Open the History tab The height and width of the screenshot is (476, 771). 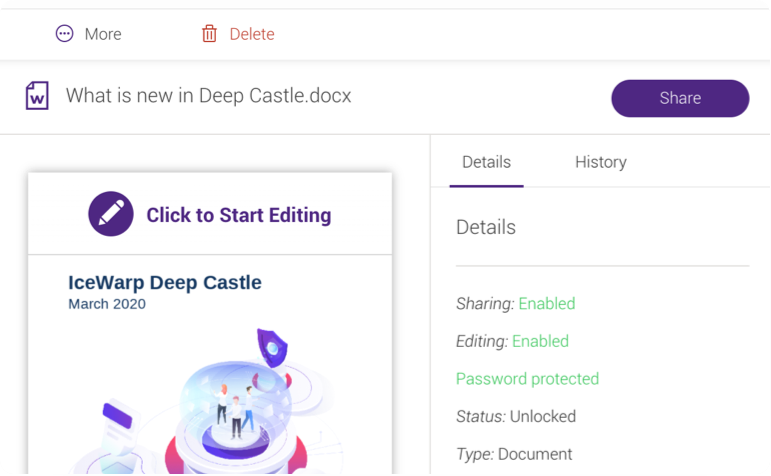[601, 162]
